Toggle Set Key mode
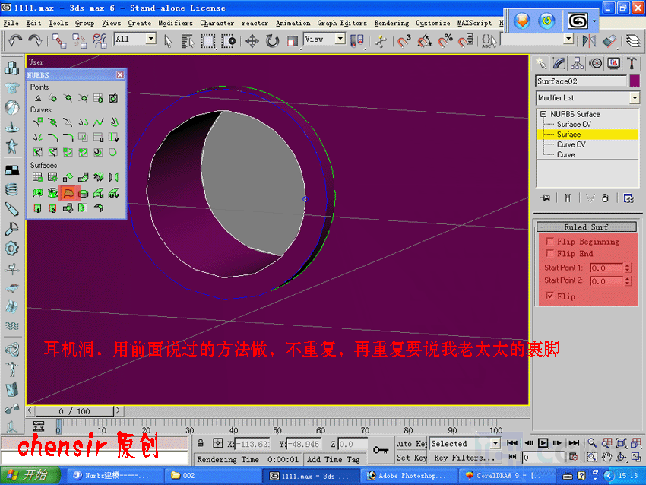The width and height of the screenshot is (646, 485). pos(411,457)
